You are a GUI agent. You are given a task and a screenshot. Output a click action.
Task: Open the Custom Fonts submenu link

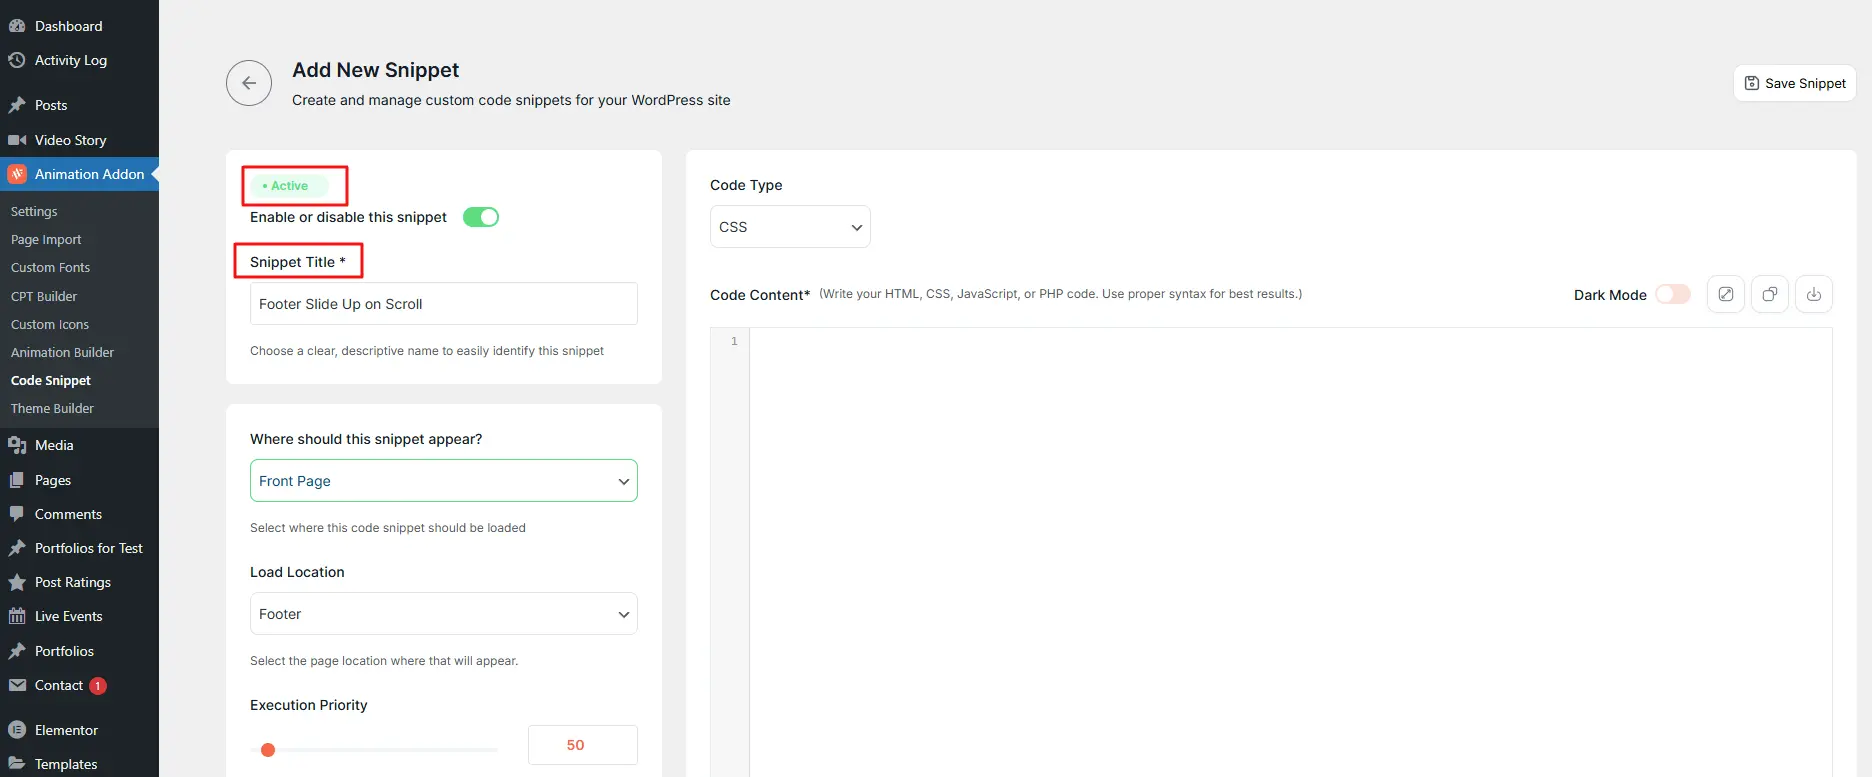tap(50, 267)
